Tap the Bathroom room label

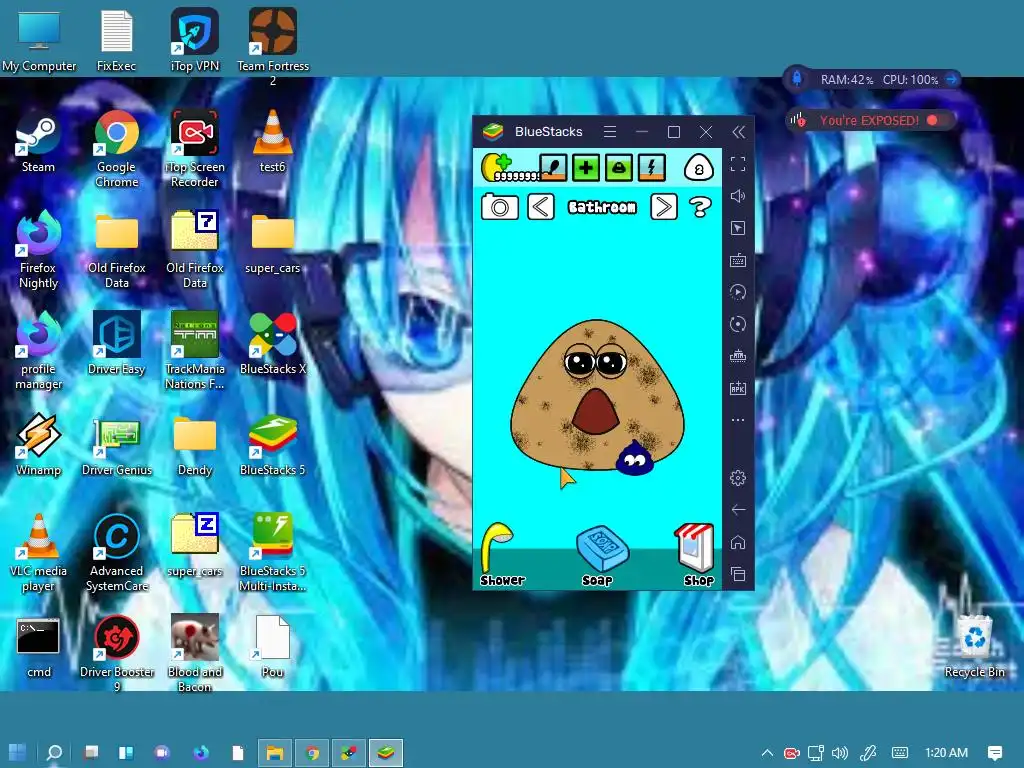click(601, 208)
